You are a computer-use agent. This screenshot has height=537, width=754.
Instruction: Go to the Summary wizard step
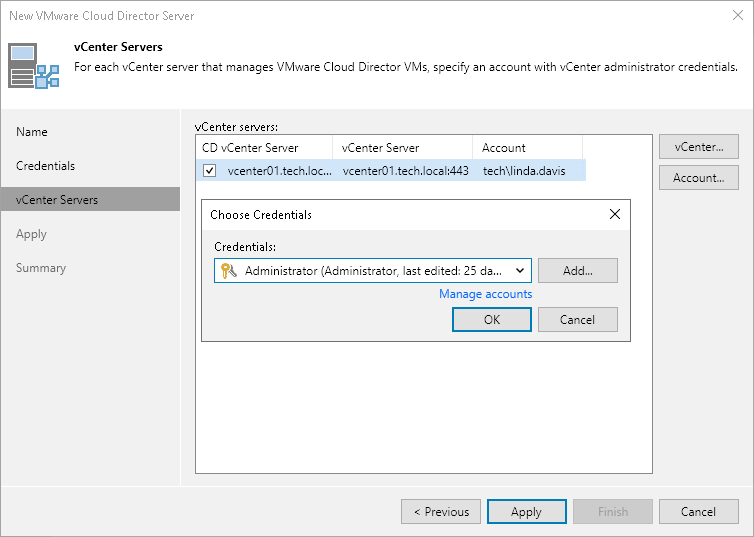[41, 268]
